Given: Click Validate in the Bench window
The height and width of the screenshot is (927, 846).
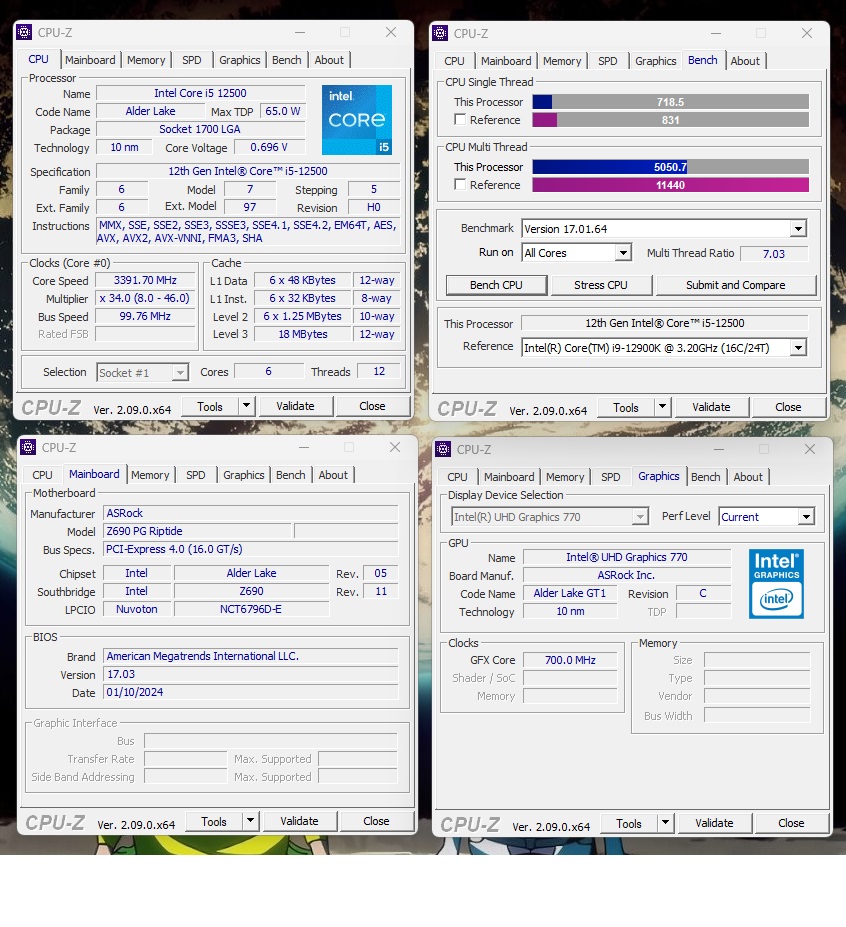Looking at the screenshot, I should pos(711,407).
